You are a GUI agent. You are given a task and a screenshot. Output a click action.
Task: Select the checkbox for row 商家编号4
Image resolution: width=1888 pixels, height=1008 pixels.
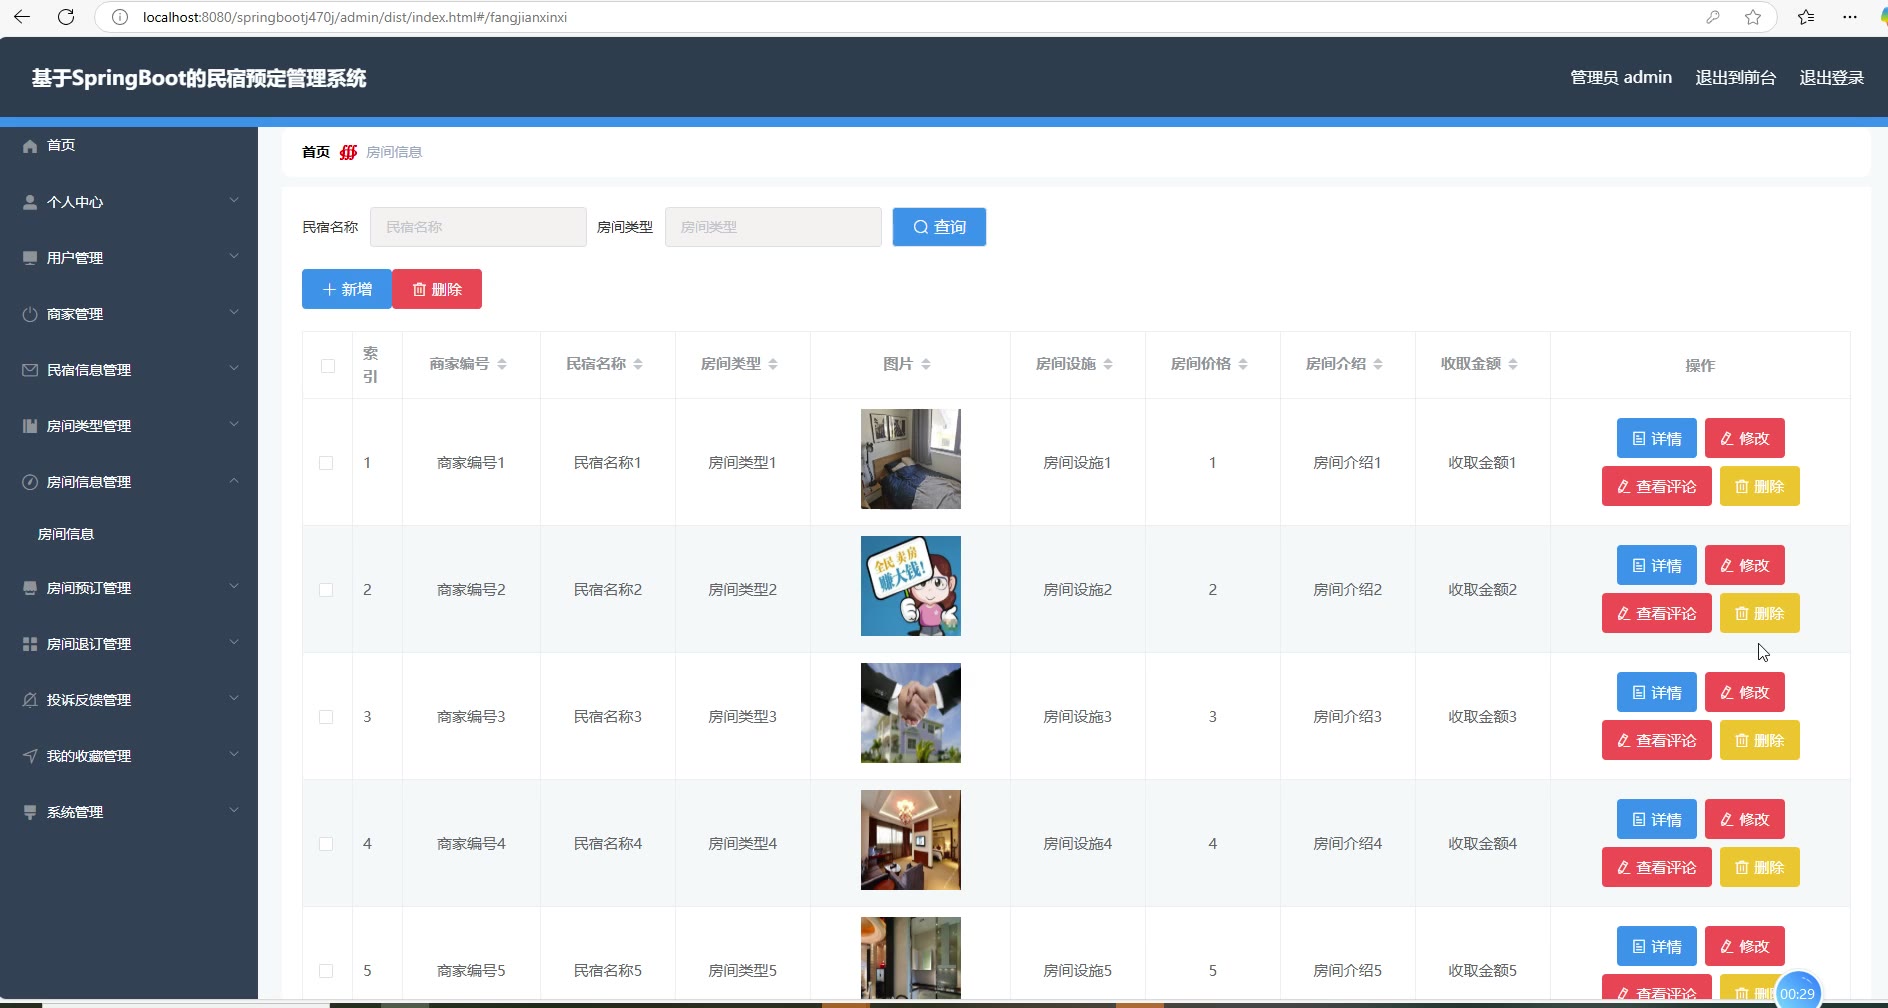pos(326,844)
